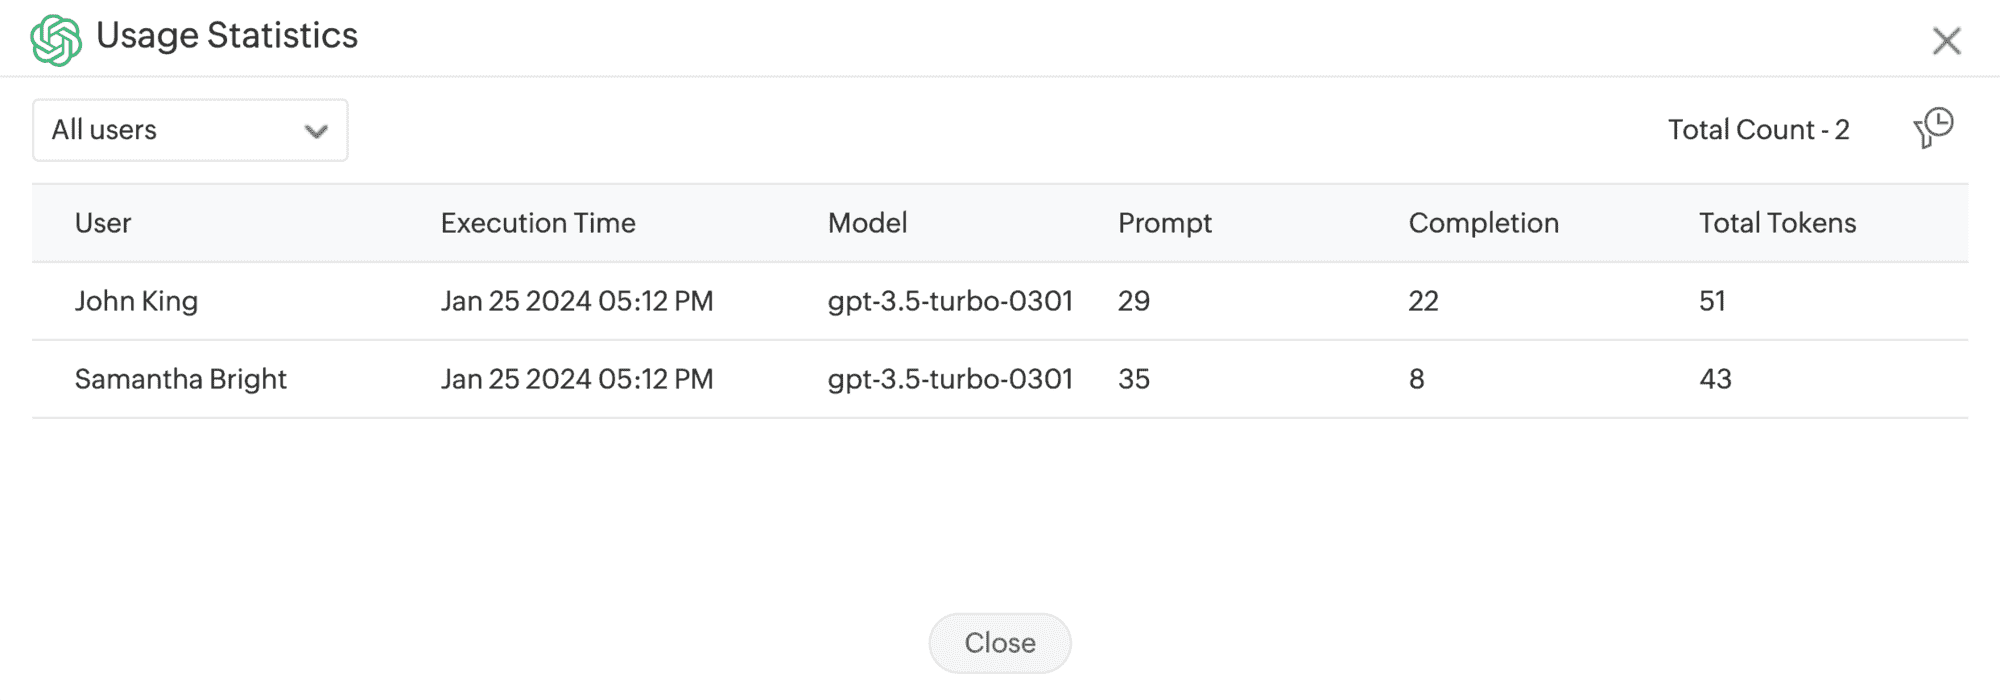Close dialog with the X icon
The image size is (2000, 700).
[x=1946, y=41]
